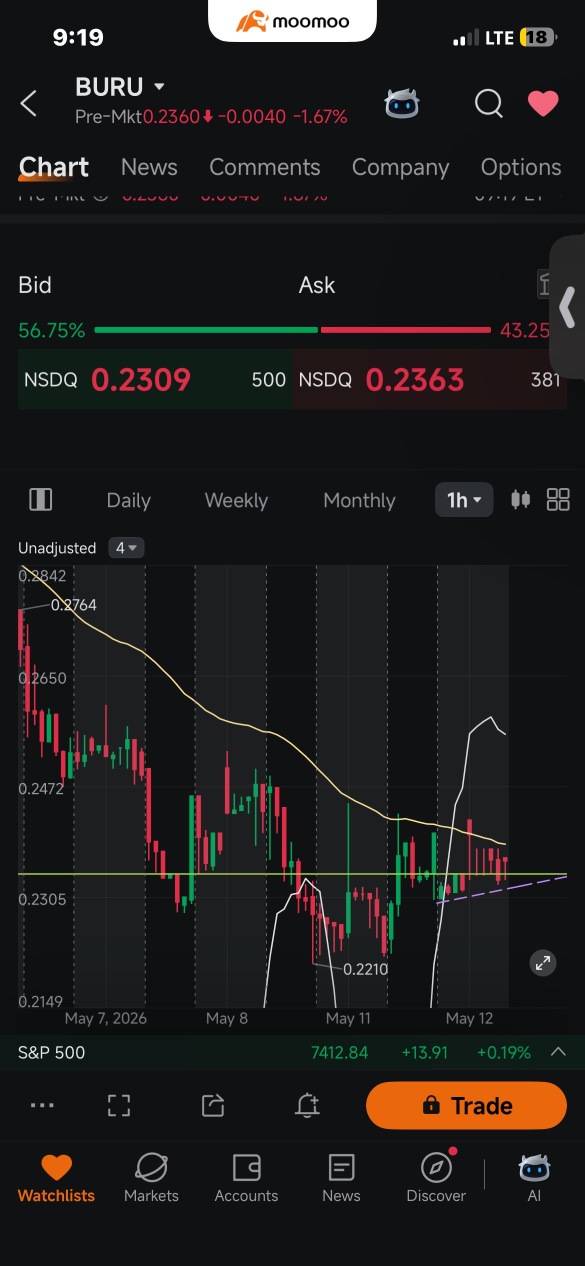The width and height of the screenshot is (585, 1266).
Task: Select the Daily chart period
Action: click(x=128, y=500)
